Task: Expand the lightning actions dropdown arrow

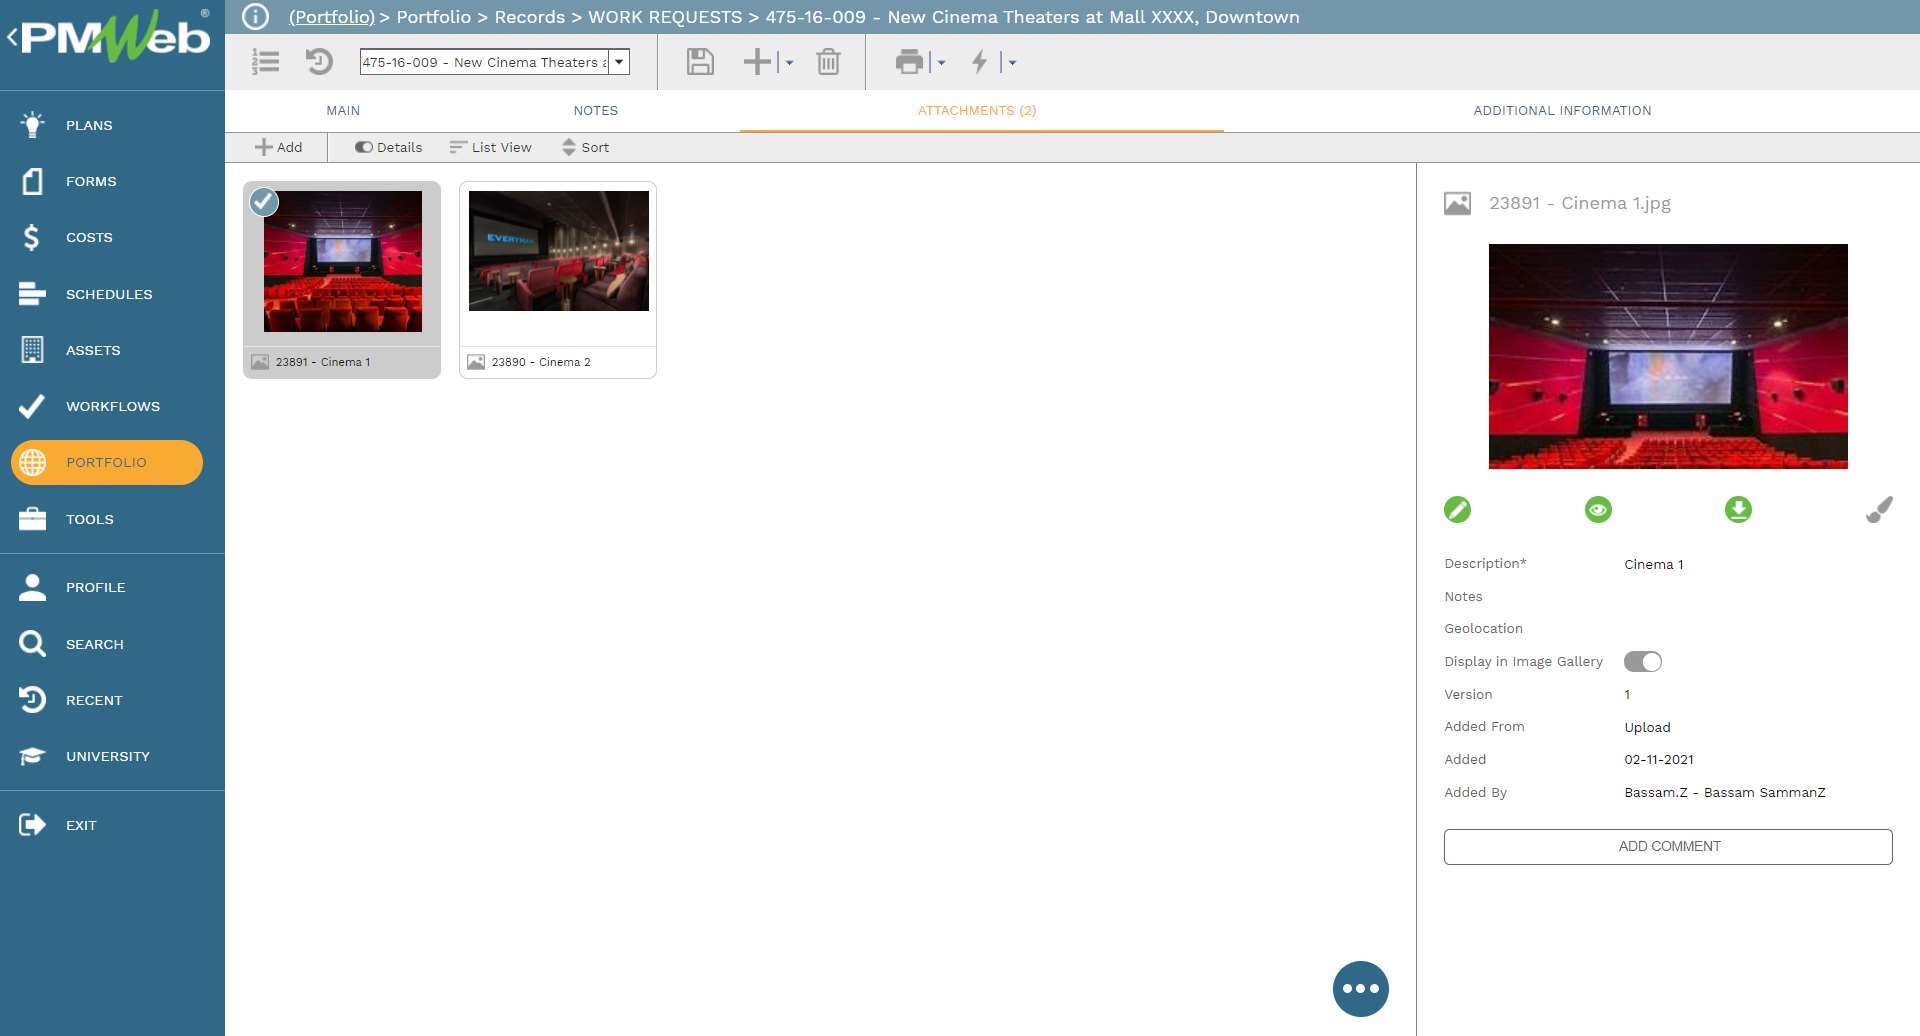Action: (x=1012, y=63)
